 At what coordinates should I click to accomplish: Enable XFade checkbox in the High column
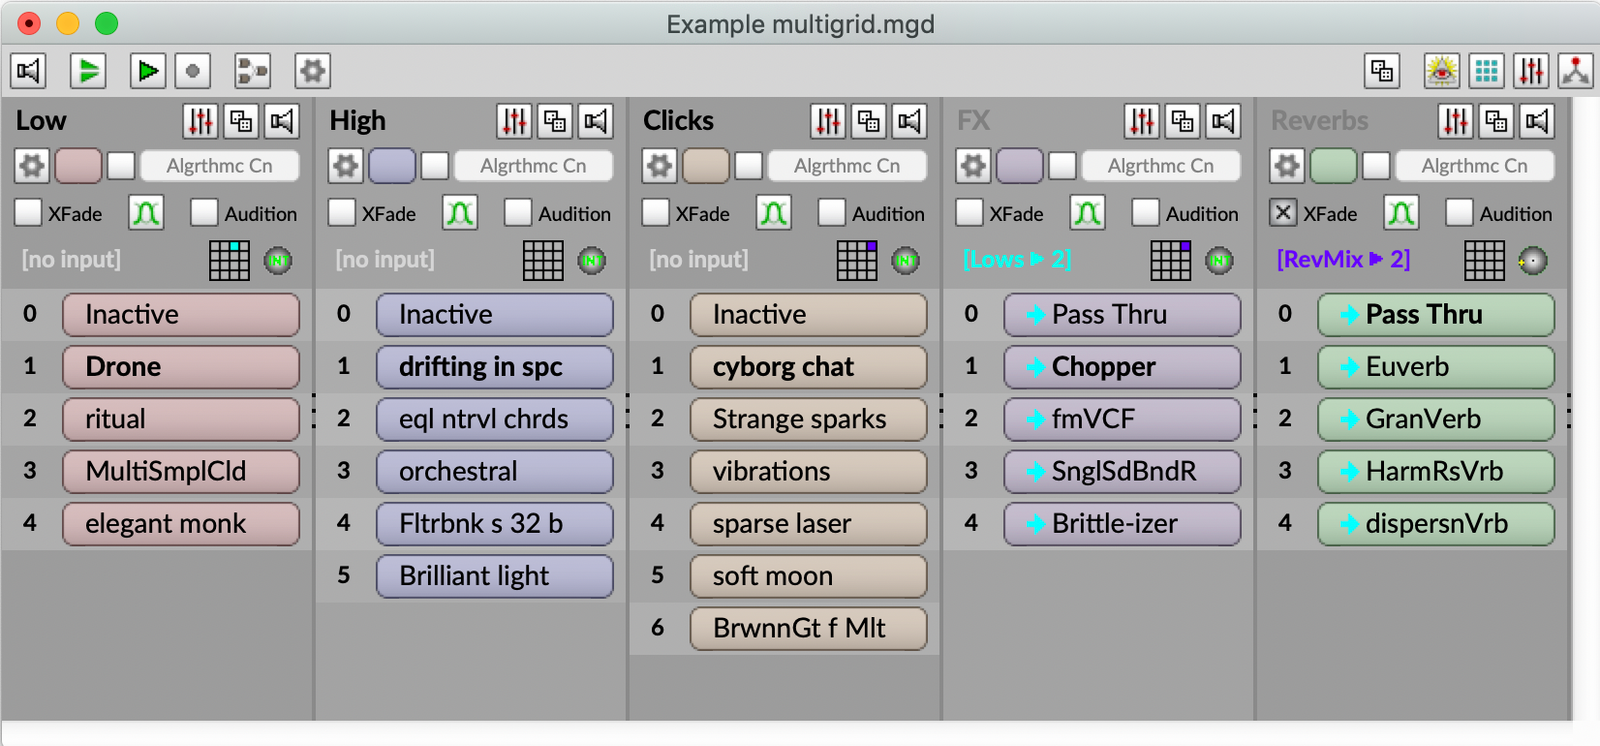342,213
